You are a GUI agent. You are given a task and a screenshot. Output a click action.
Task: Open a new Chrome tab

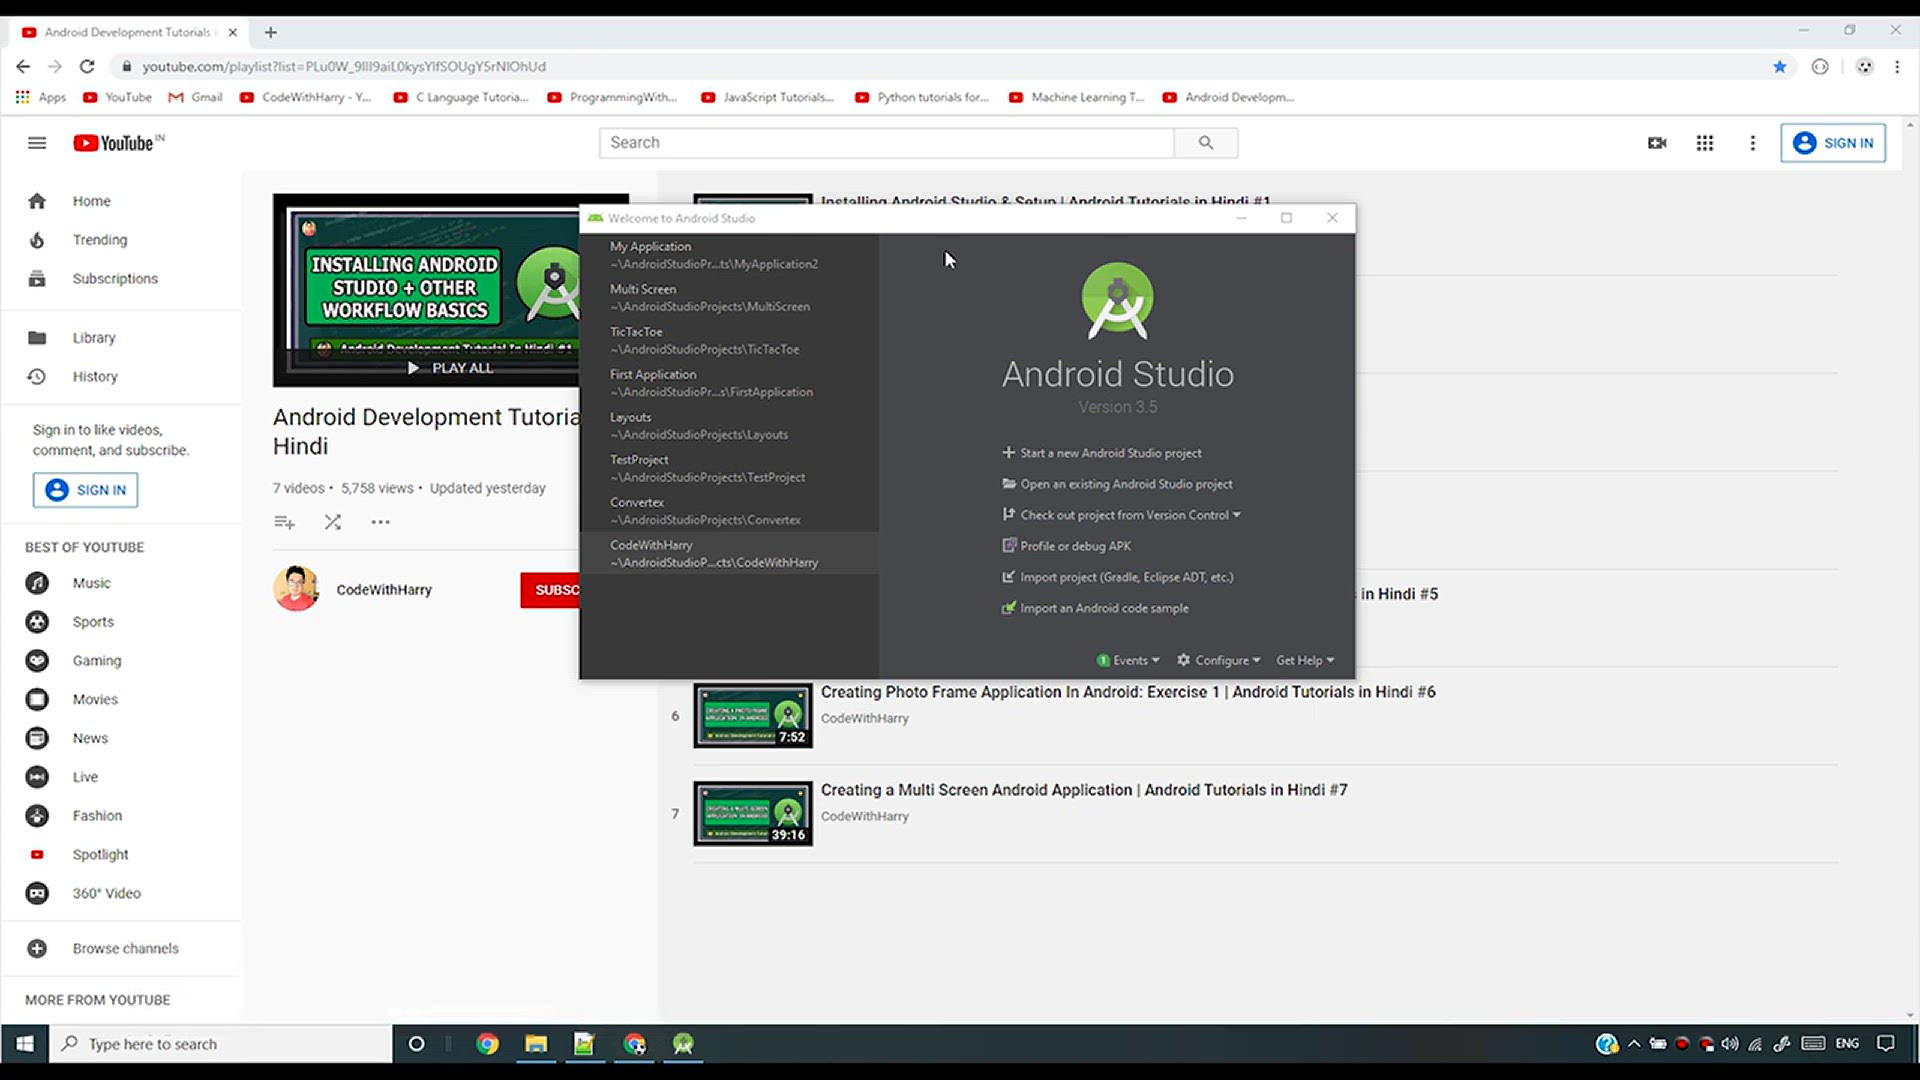coord(270,32)
